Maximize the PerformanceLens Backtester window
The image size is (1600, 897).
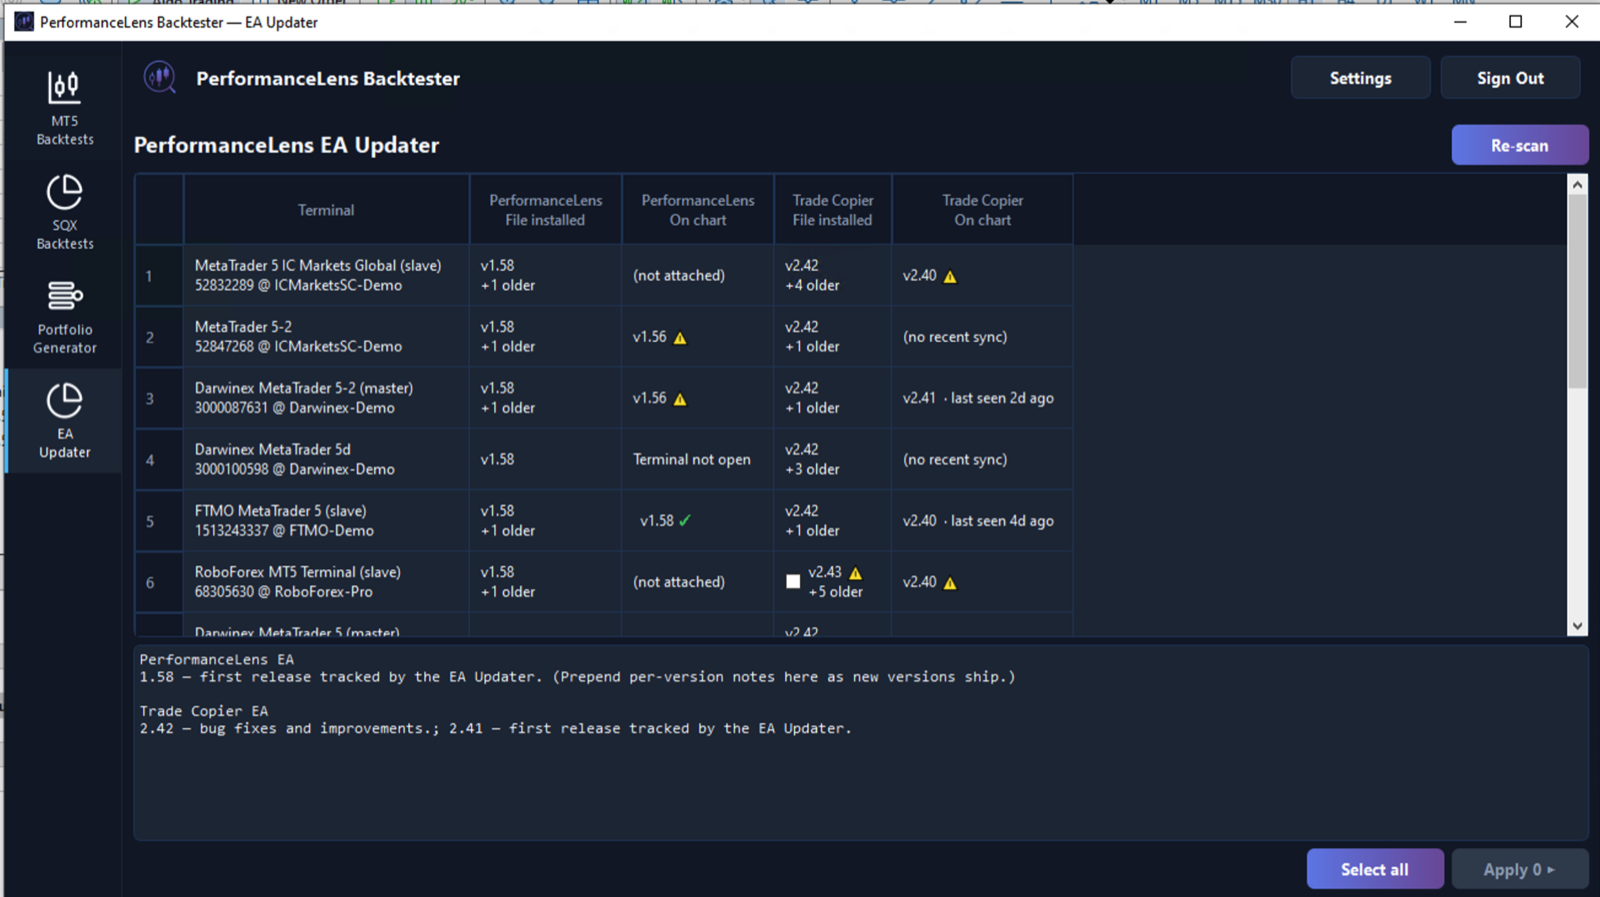click(x=1515, y=21)
